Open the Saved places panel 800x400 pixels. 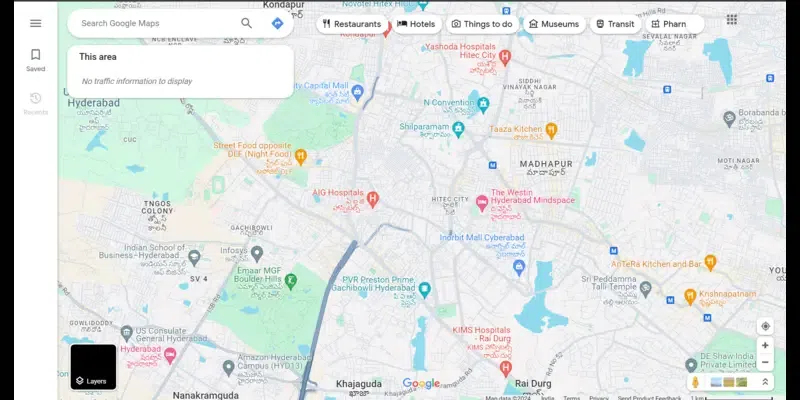[x=36, y=60]
